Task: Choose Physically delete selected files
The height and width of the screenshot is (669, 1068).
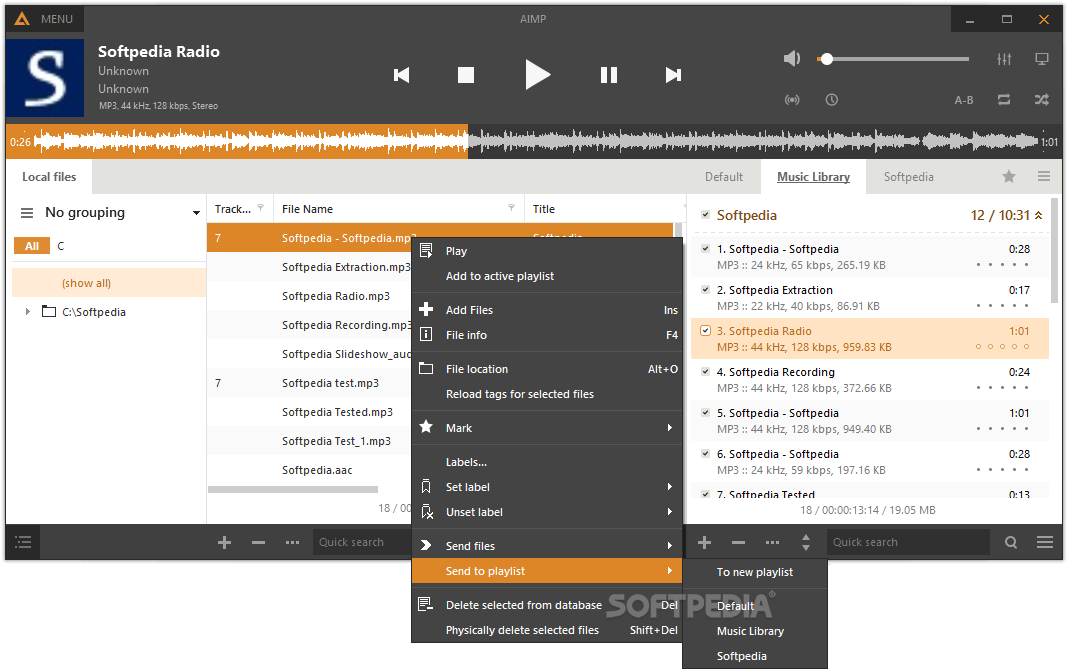Action: coord(547,630)
